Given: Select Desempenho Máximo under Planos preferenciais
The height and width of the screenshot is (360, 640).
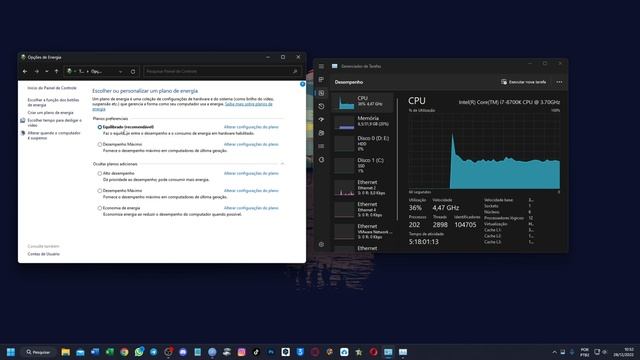Looking at the screenshot, I should click(100, 144).
